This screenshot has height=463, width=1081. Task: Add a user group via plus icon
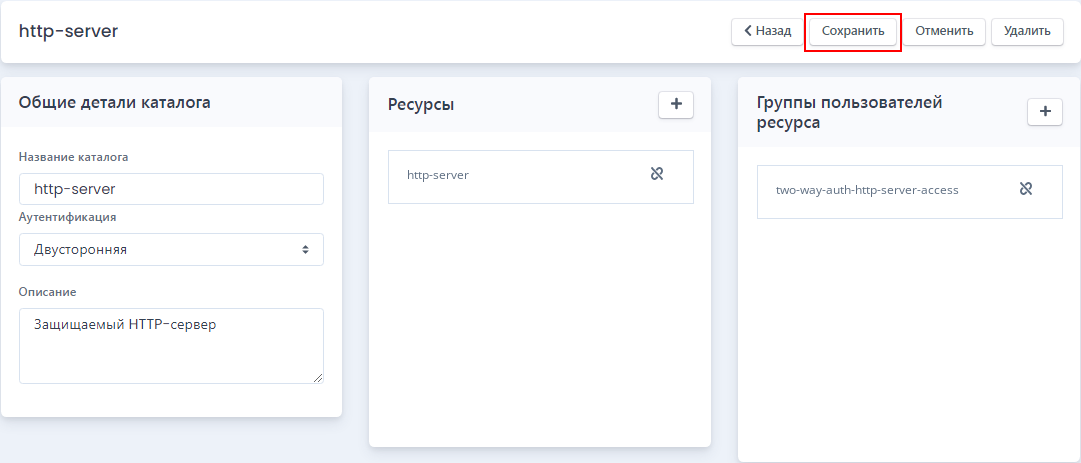(x=1045, y=112)
